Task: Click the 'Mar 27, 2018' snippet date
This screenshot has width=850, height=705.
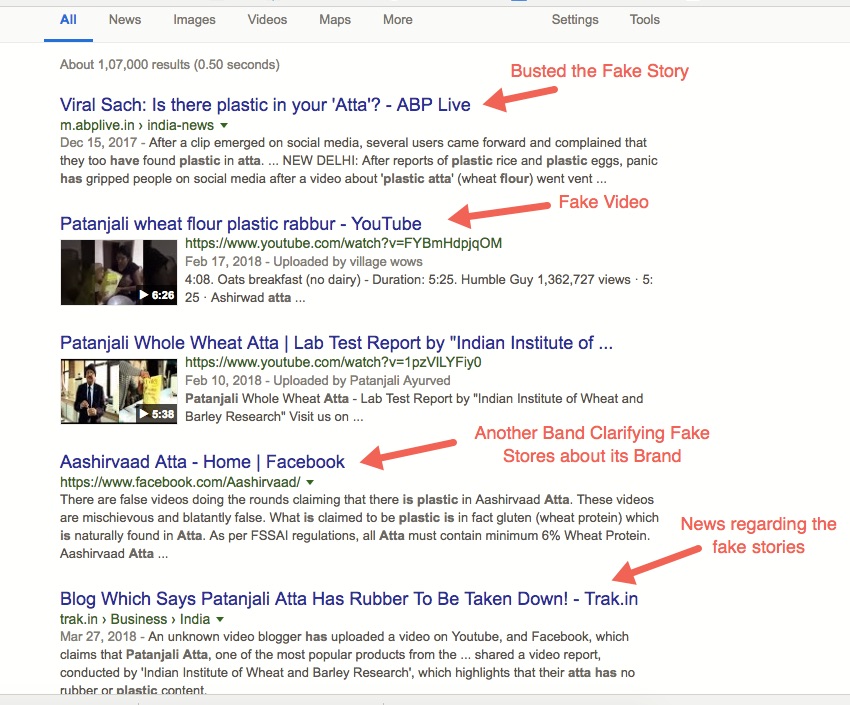Action: (x=98, y=636)
